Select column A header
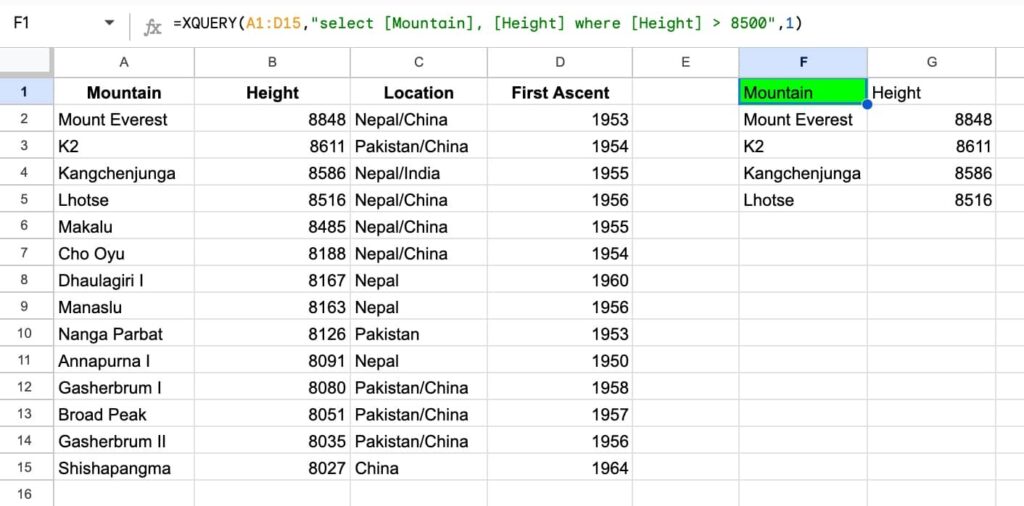Image resolution: width=1024 pixels, height=506 pixels. click(x=124, y=62)
